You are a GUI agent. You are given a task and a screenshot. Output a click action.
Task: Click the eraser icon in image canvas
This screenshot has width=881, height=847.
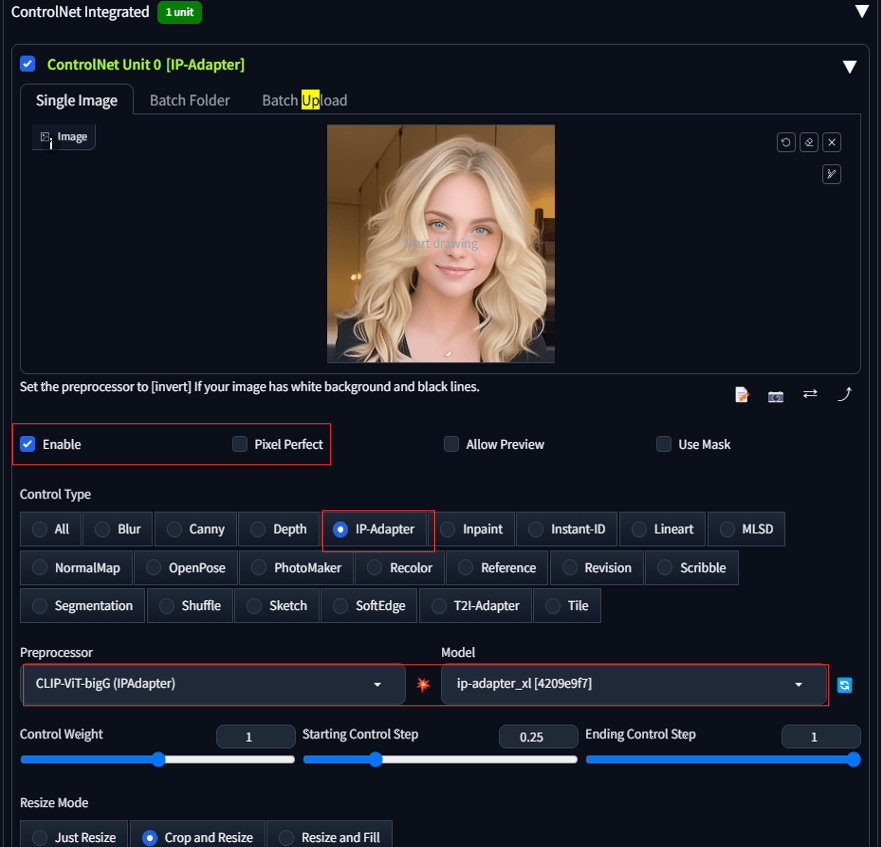click(x=809, y=143)
